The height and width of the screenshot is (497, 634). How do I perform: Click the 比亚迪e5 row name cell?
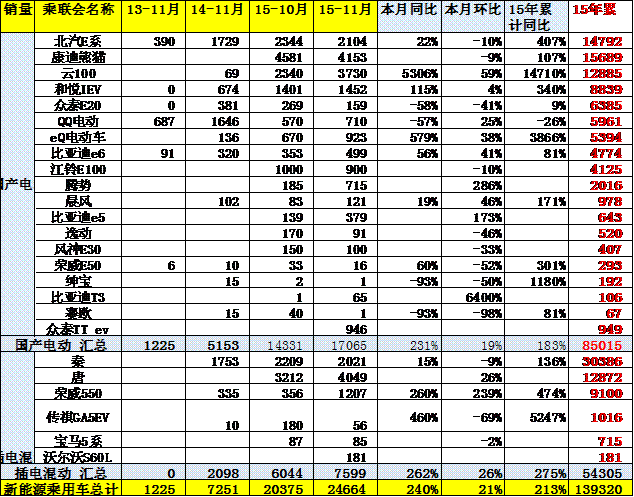click(78, 217)
